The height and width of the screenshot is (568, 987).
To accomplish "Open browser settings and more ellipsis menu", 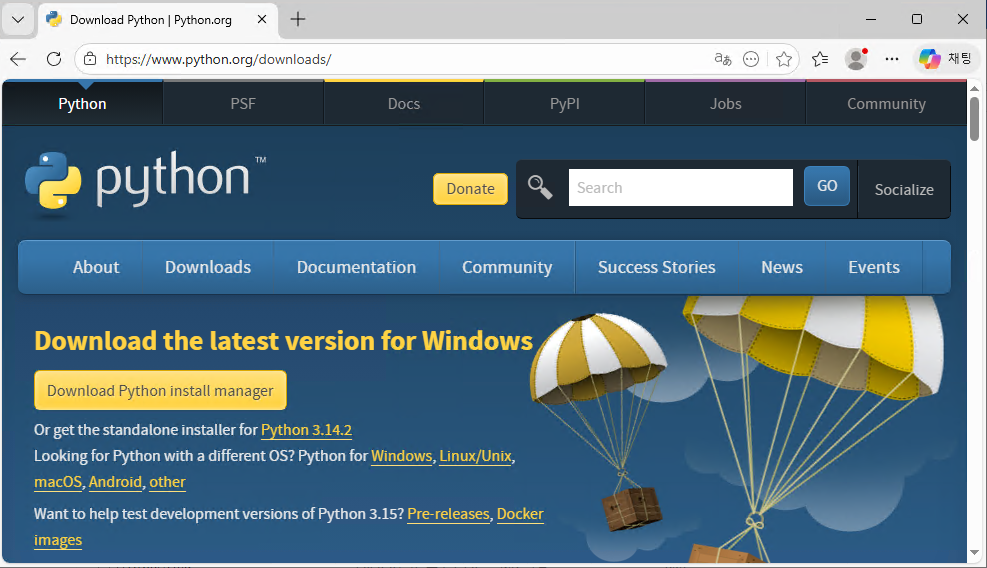I will pos(892,59).
